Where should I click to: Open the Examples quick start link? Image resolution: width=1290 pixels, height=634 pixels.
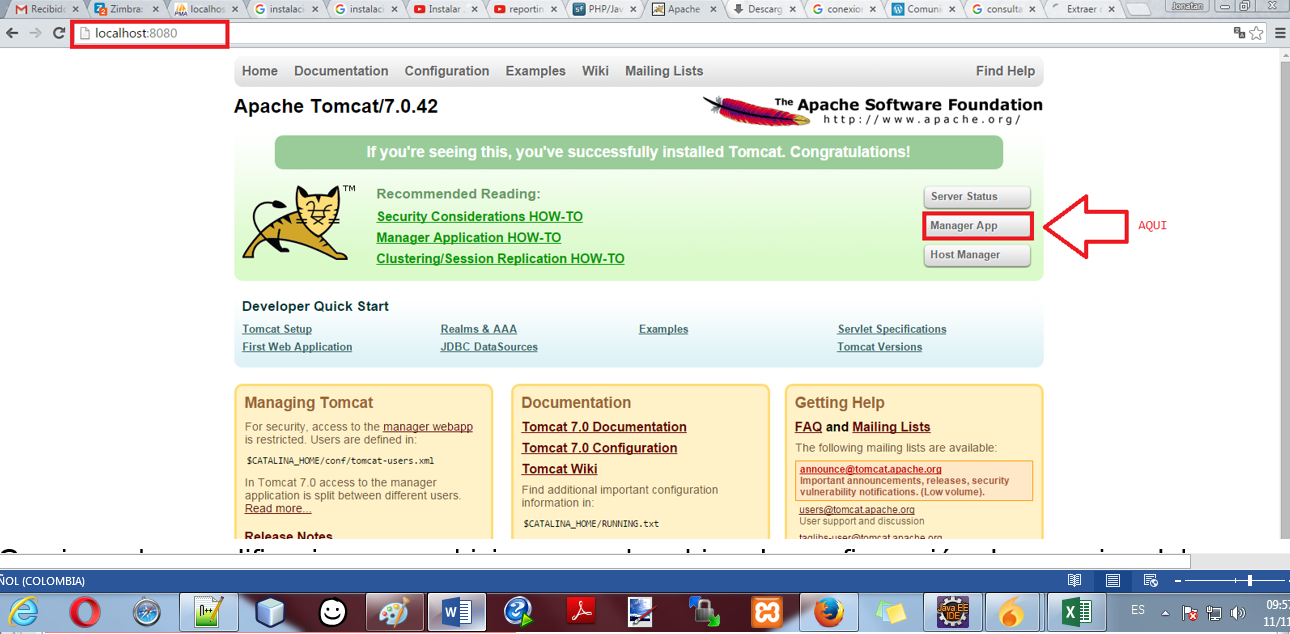point(664,329)
